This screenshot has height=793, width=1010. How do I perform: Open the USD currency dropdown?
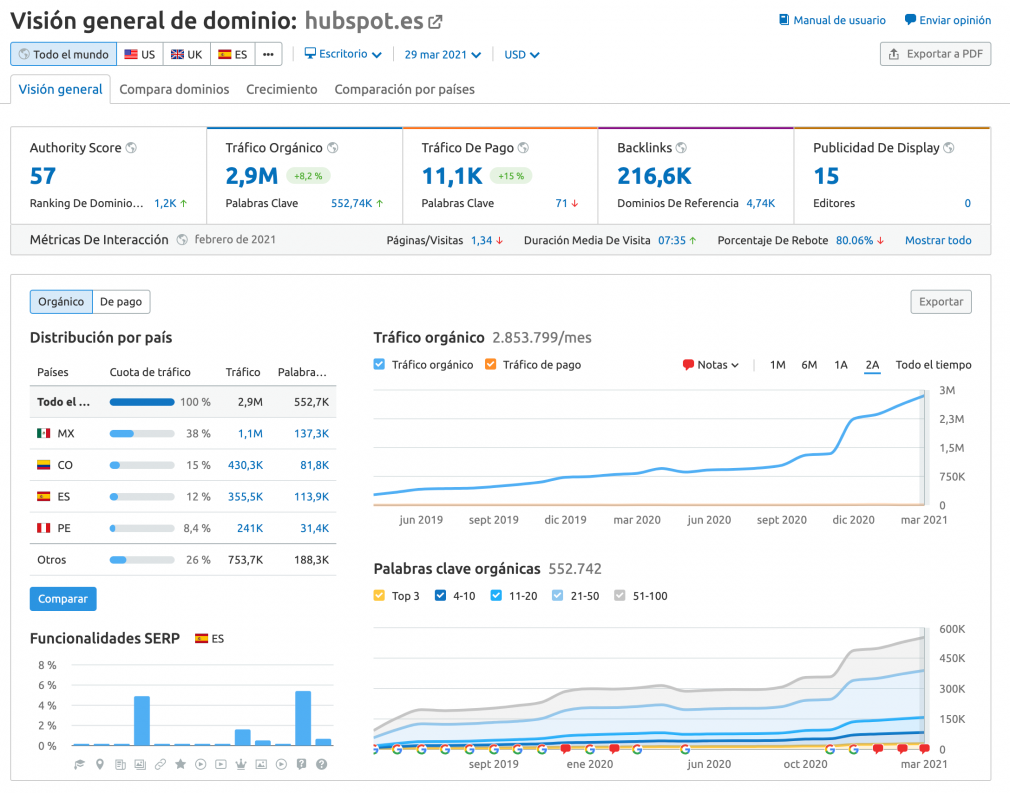coord(522,55)
